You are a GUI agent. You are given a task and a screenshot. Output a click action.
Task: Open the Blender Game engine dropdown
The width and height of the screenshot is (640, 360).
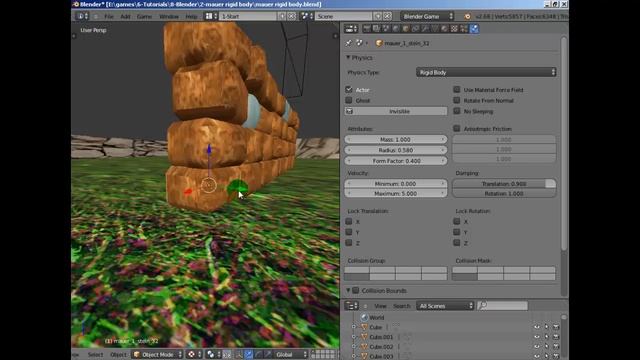point(427,16)
